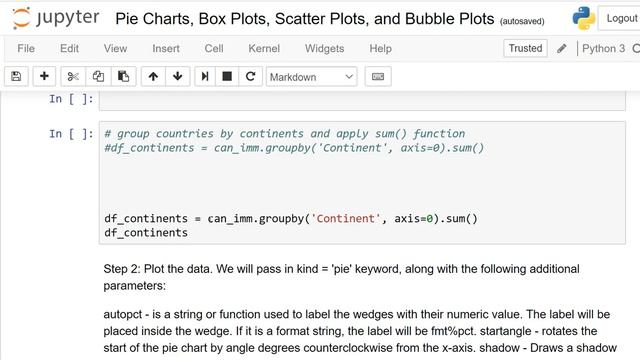Open the command palette keyboard icon
This screenshot has width=640, height=360.
(378, 76)
